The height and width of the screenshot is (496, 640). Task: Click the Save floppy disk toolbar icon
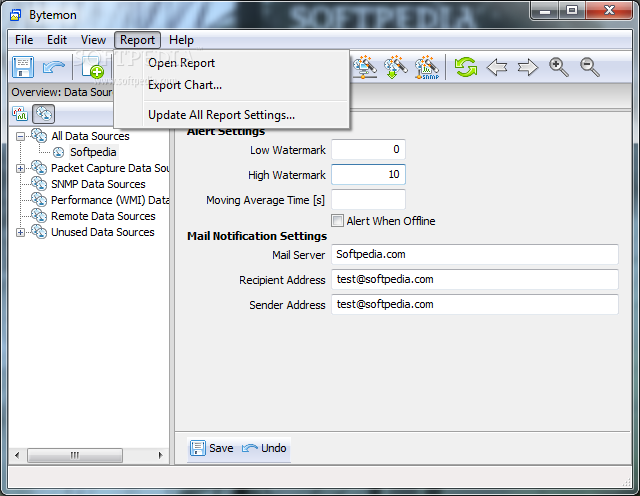23,67
